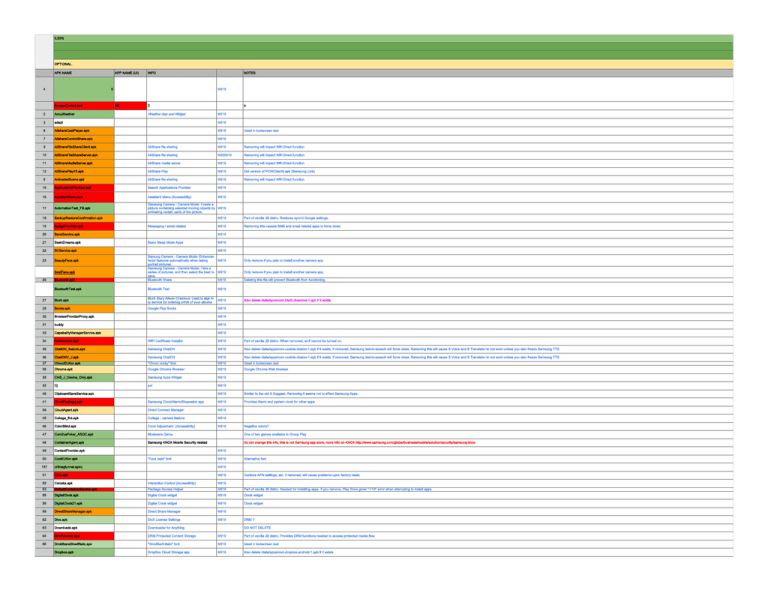
Task: Click the 'Samsung Apps Widget' info cell
Action: [x=181, y=378]
